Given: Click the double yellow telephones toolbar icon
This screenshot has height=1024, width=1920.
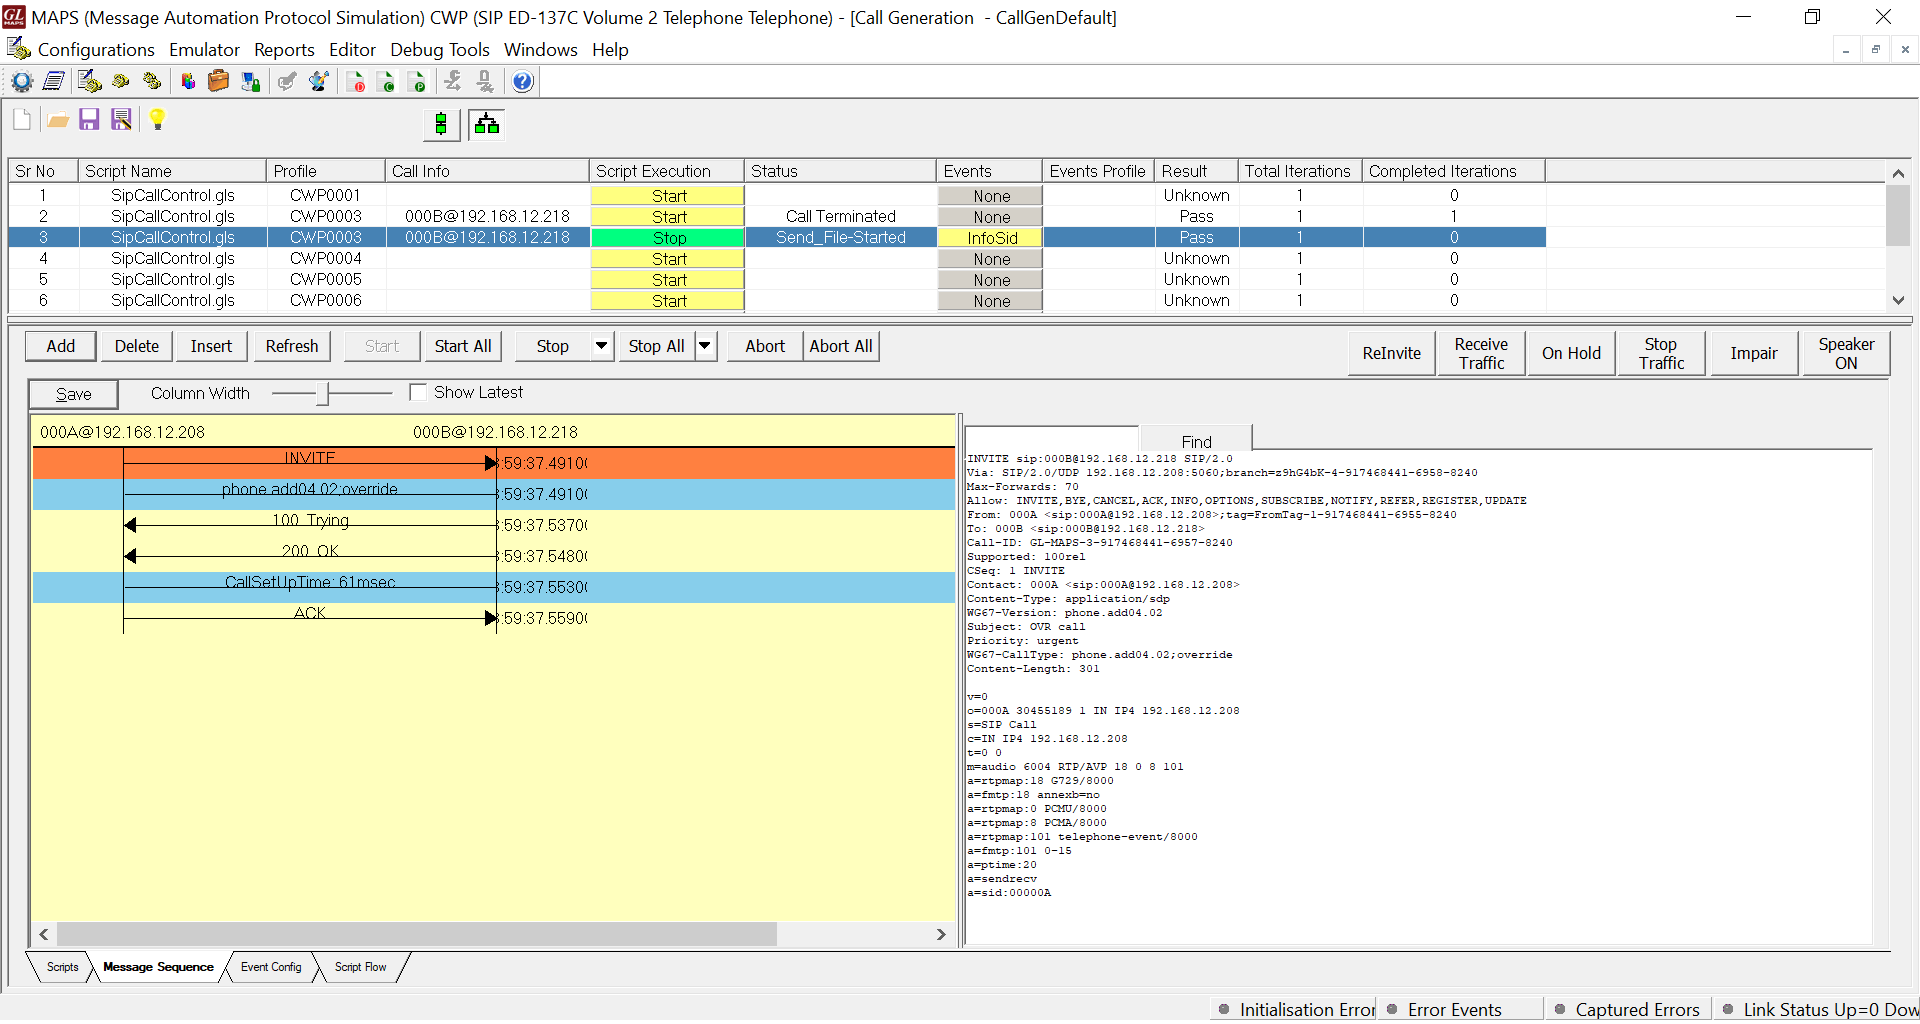Looking at the screenshot, I should [152, 82].
